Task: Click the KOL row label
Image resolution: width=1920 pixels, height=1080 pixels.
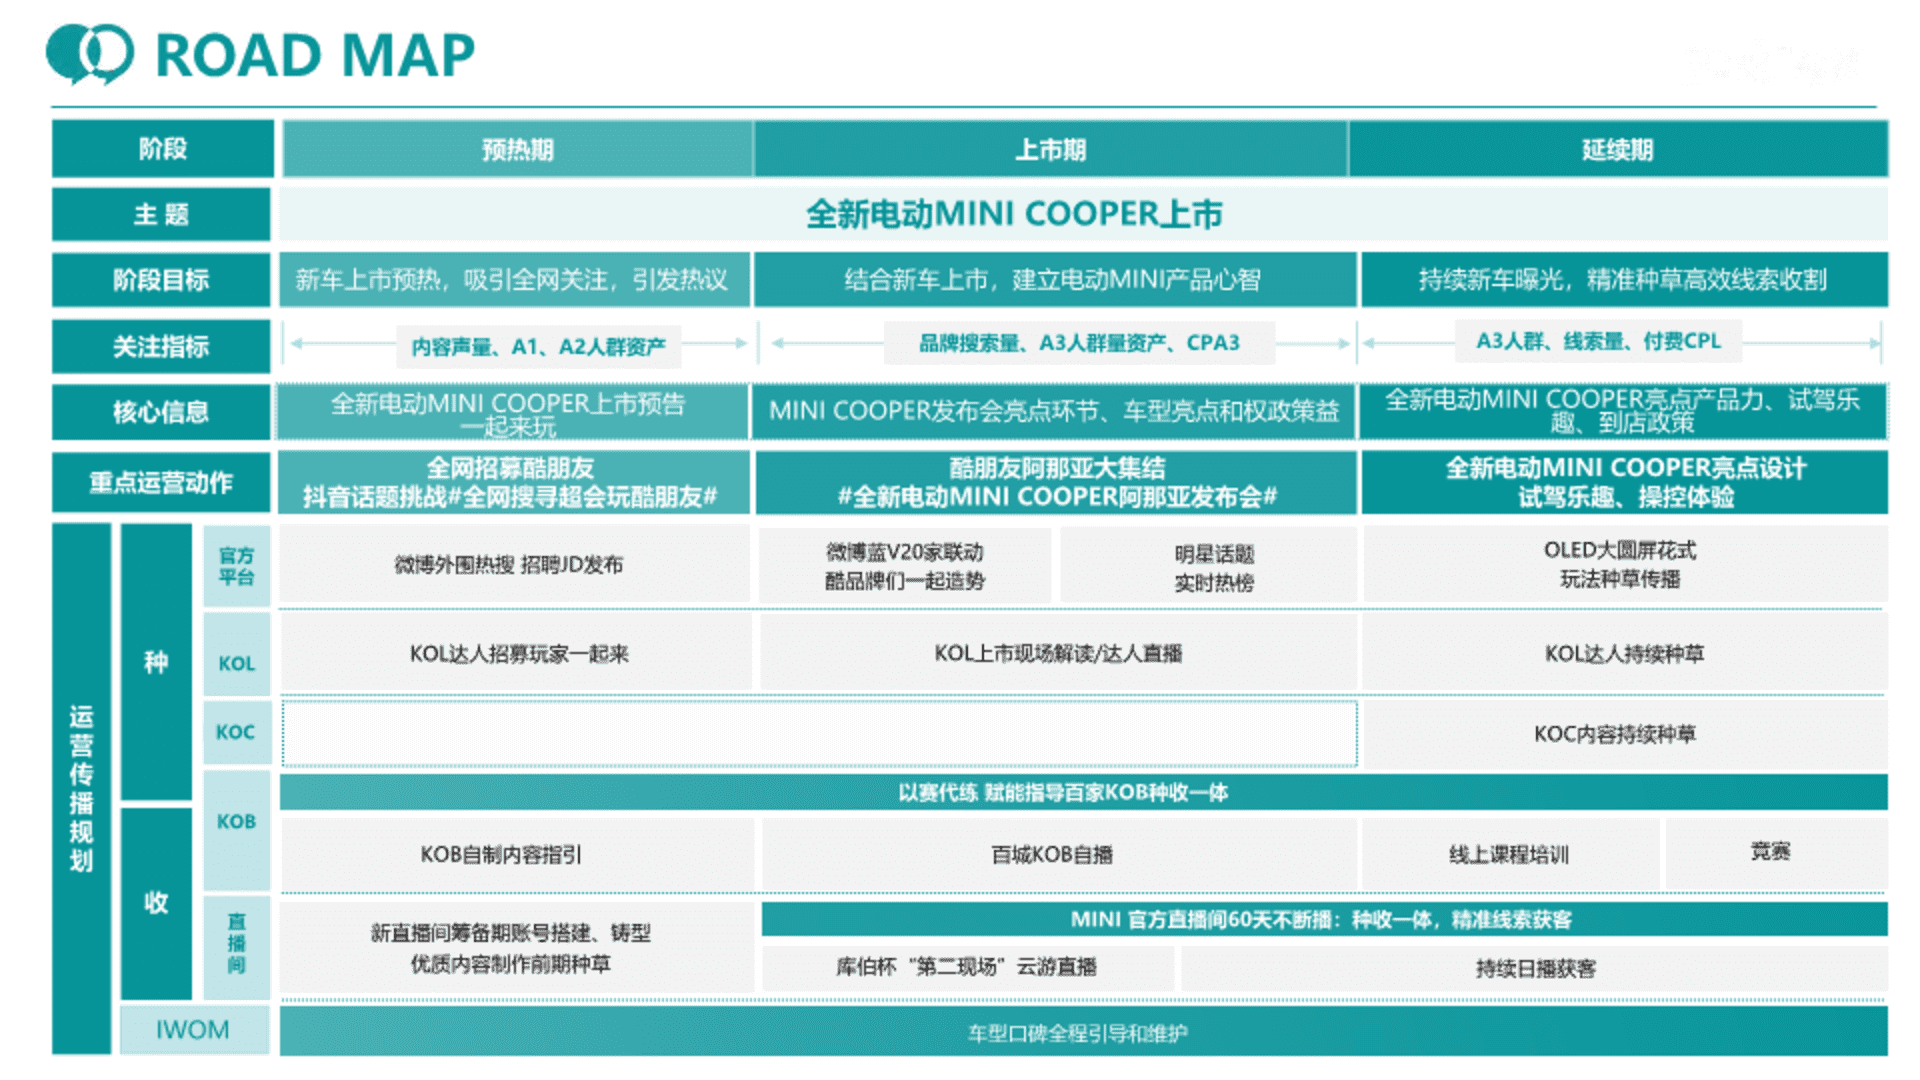Action: (x=237, y=655)
